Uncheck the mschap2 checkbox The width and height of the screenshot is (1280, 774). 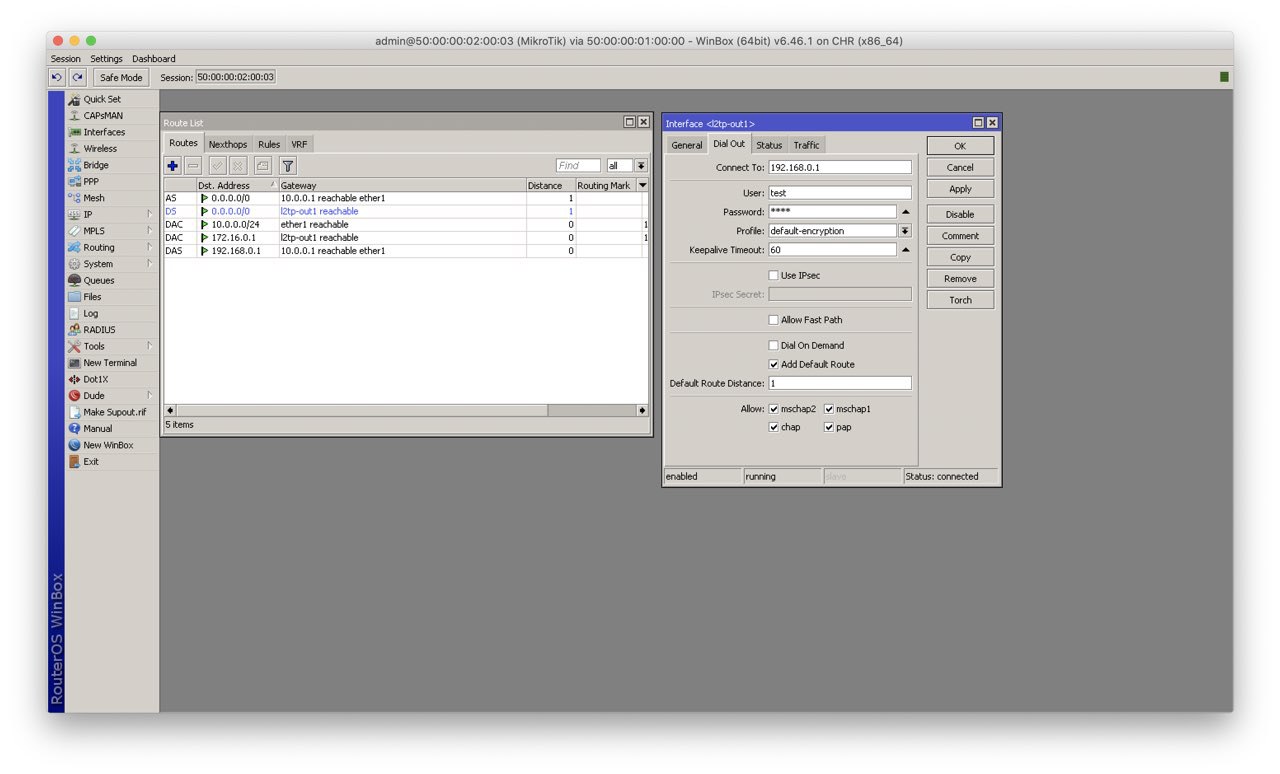pos(773,409)
